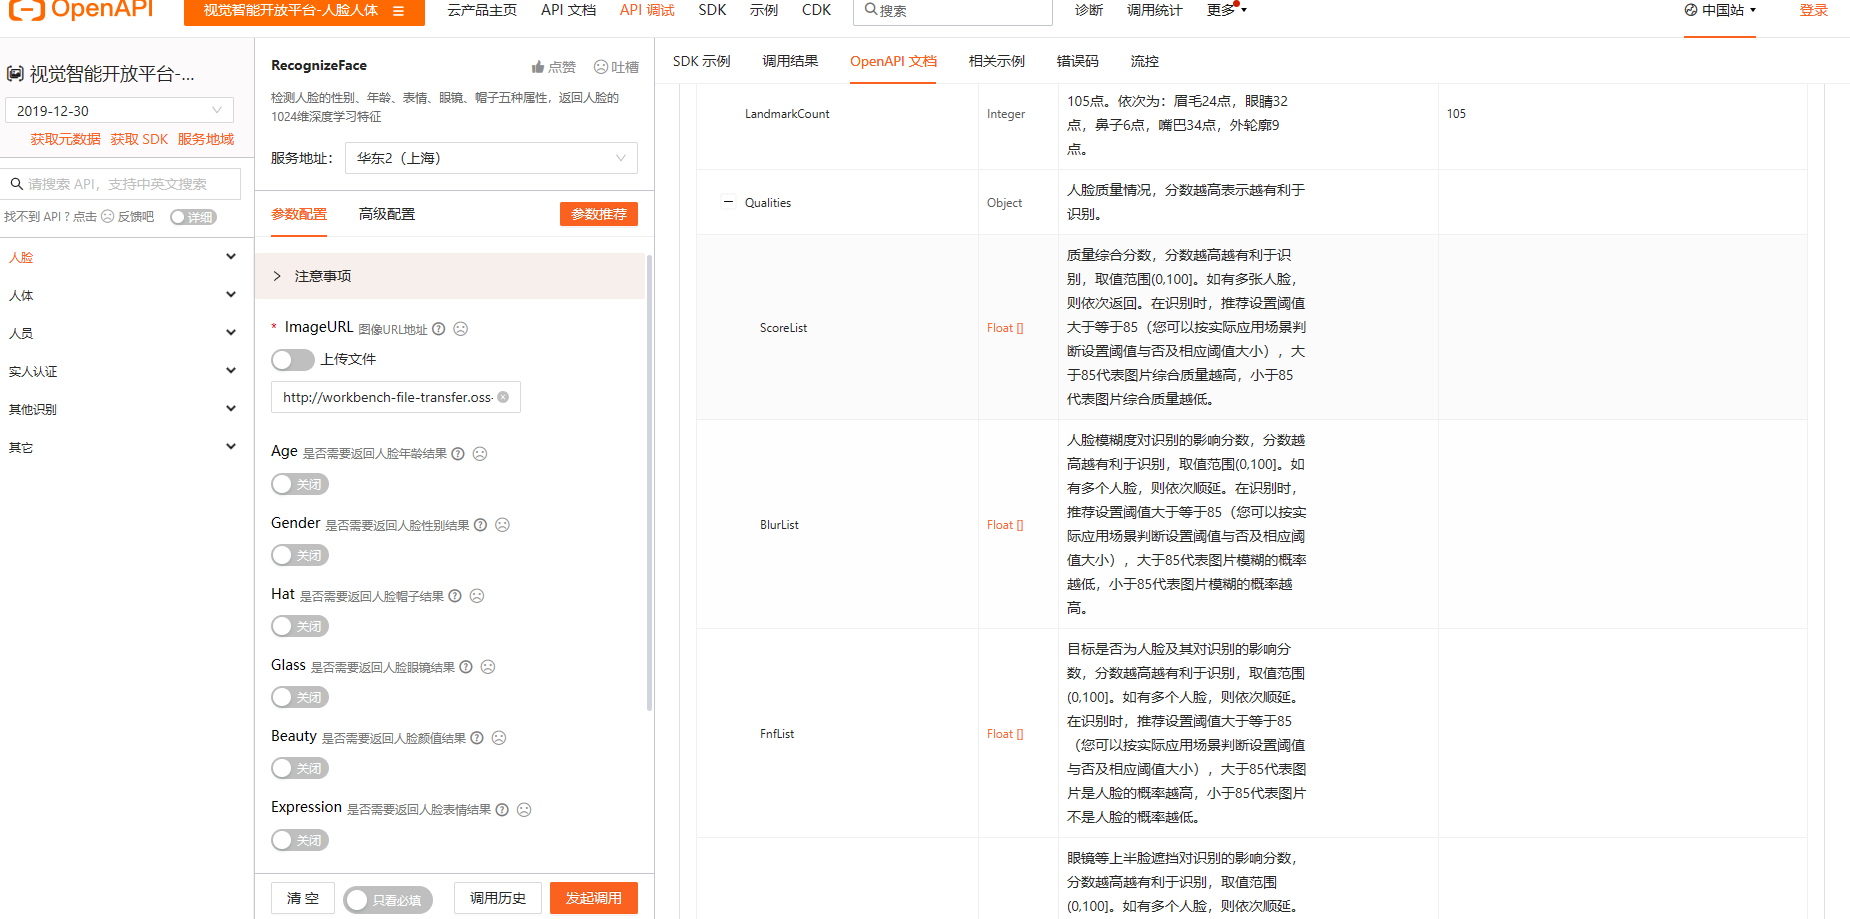Open the 更多 menu

coord(1227,10)
